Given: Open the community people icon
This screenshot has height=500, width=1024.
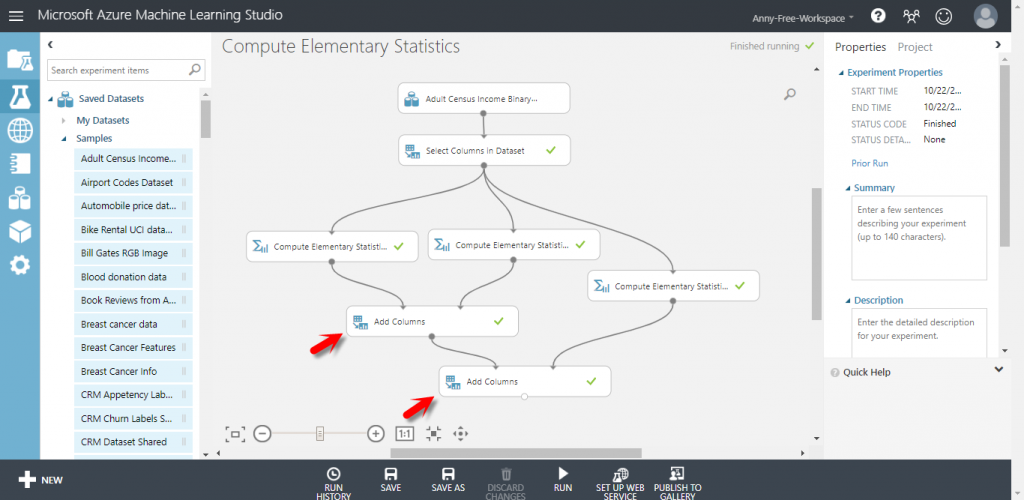Looking at the screenshot, I should [x=911, y=16].
